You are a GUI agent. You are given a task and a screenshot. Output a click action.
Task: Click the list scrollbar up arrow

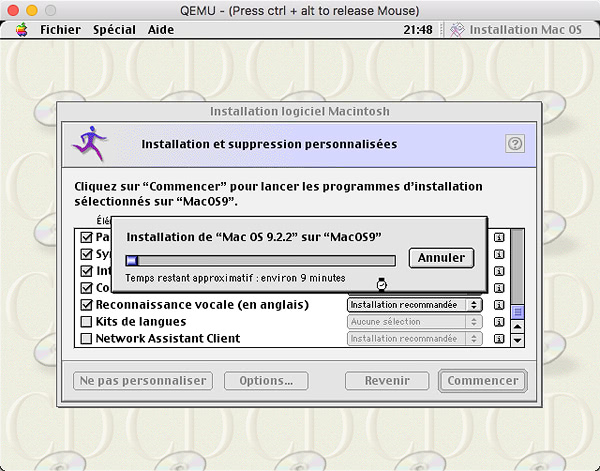[x=517, y=326]
